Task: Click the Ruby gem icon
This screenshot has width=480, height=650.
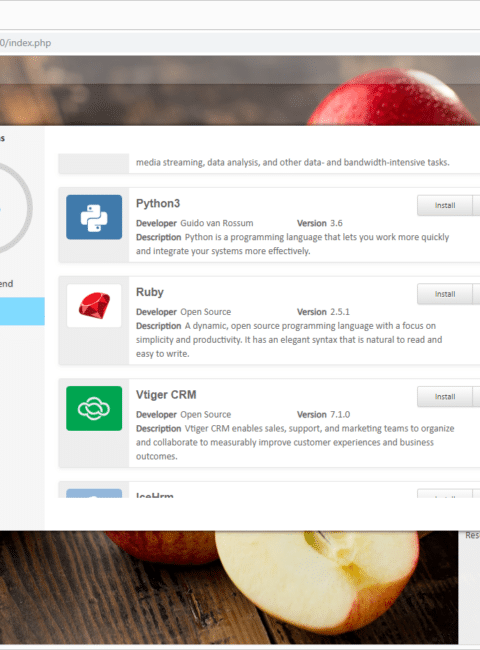Action: 94,306
